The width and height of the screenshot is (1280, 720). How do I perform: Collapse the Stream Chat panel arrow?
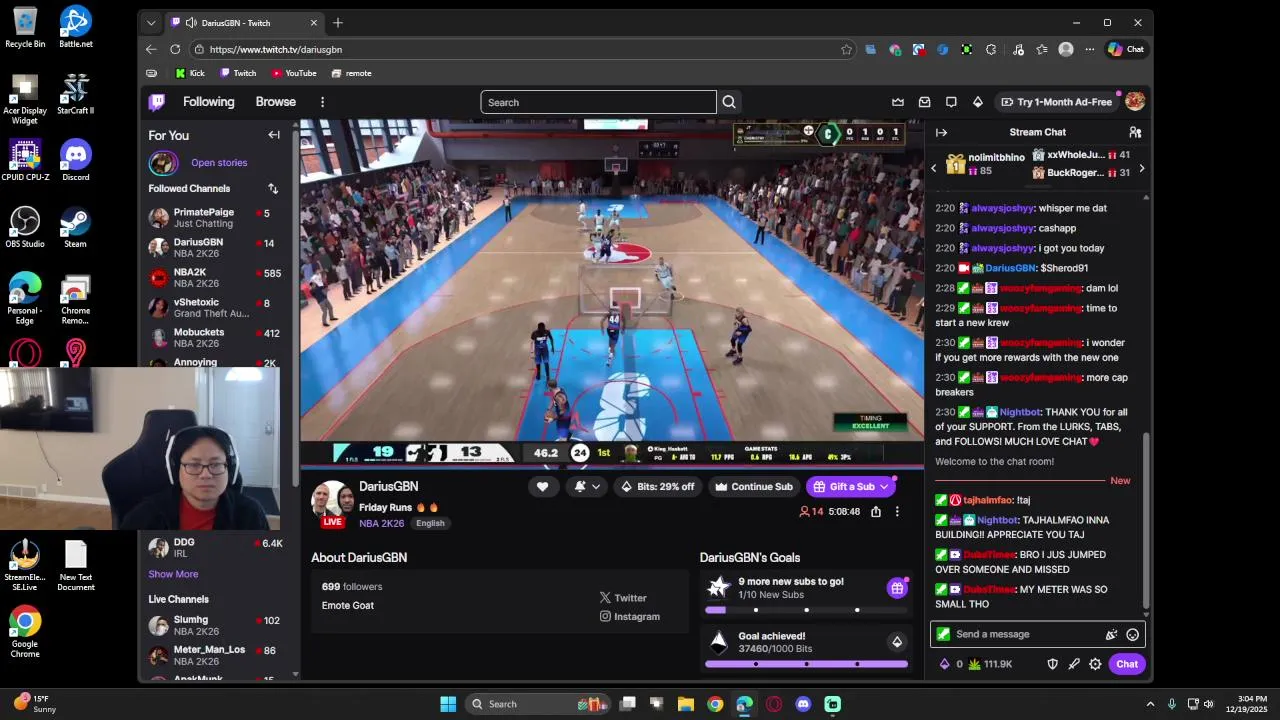coord(941,132)
